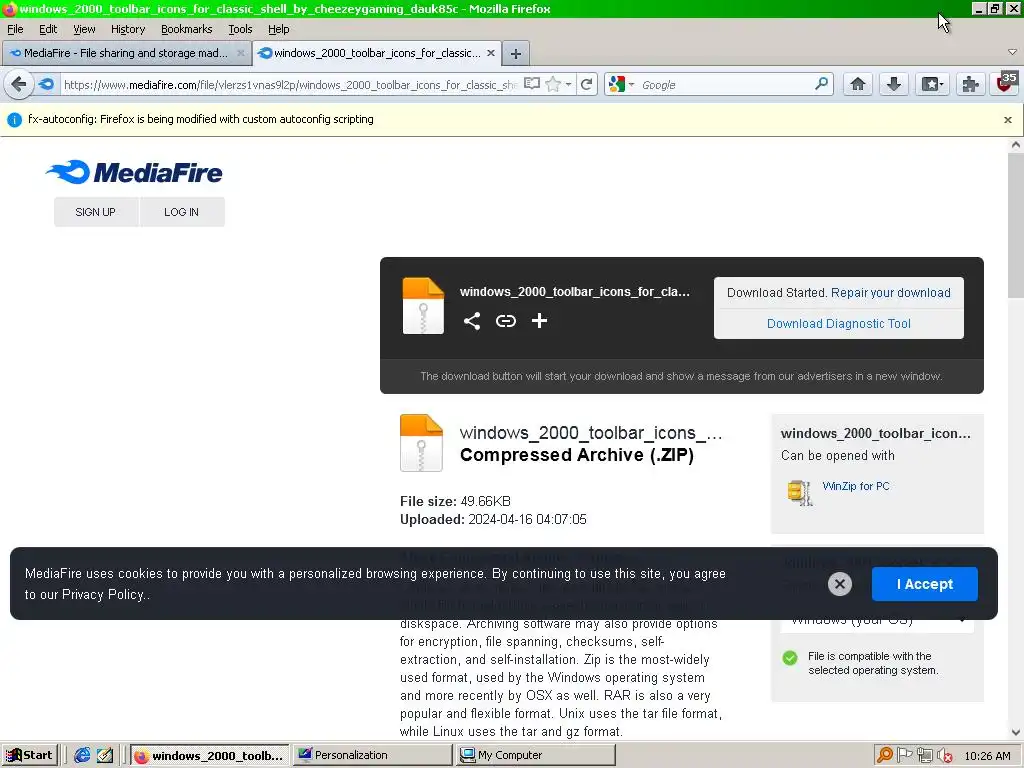Viewport: 1024px width, 768px height.
Task: Open reader view book icon
Action: point(532,84)
